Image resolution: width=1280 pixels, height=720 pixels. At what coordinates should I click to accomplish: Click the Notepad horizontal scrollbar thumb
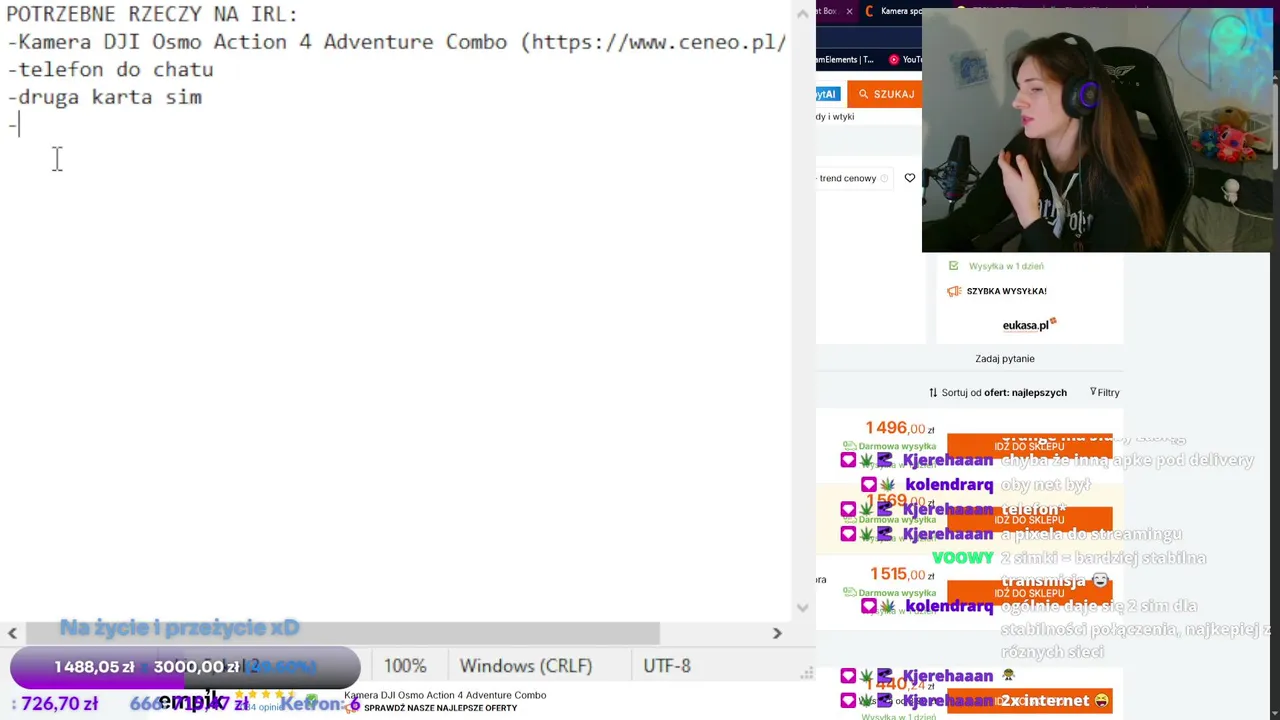click(x=342, y=633)
